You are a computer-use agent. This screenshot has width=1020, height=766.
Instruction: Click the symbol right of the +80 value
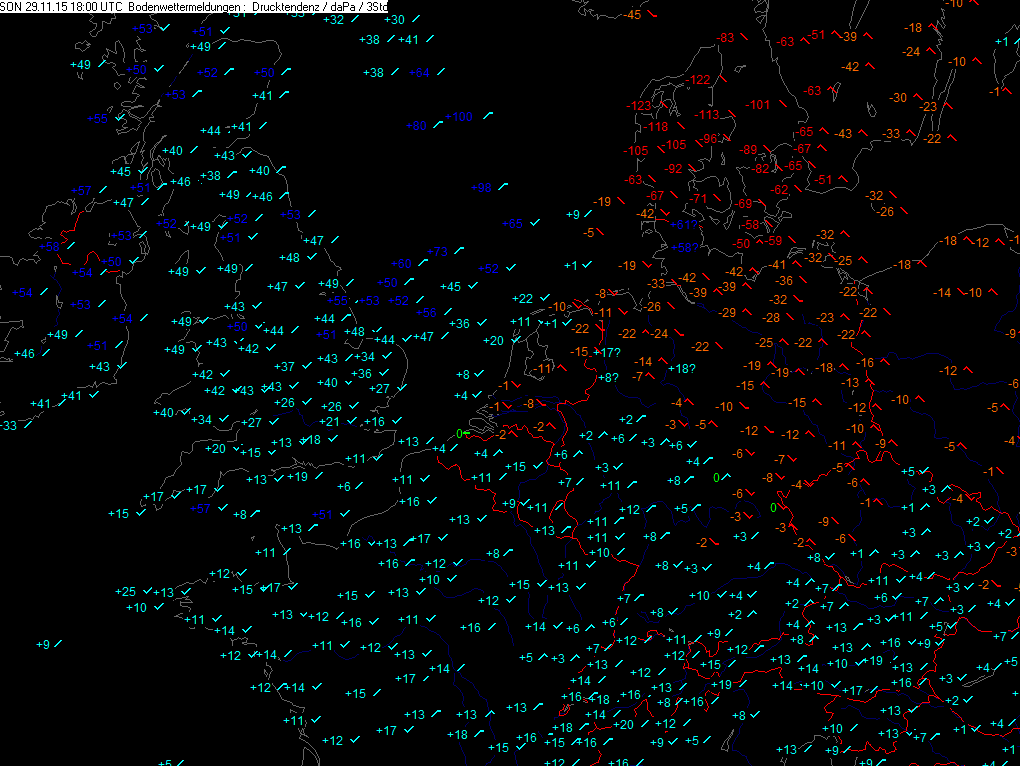(439, 125)
